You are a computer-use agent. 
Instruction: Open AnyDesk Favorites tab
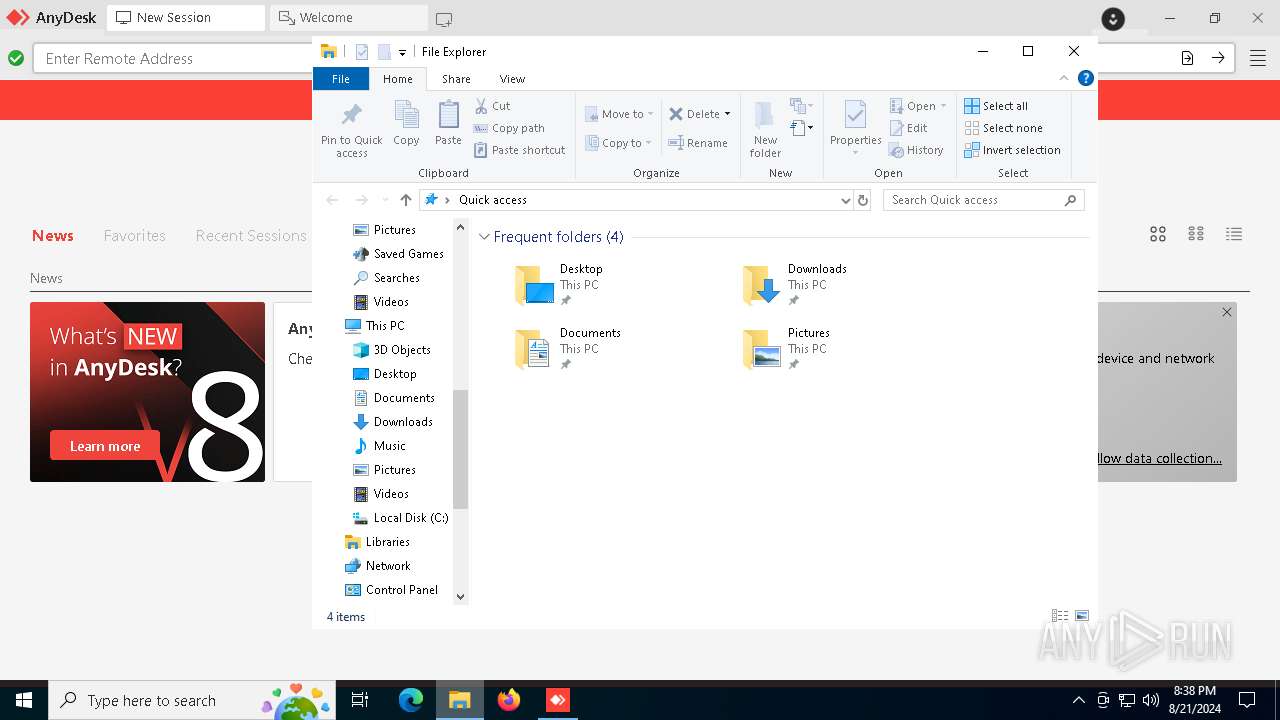point(134,235)
